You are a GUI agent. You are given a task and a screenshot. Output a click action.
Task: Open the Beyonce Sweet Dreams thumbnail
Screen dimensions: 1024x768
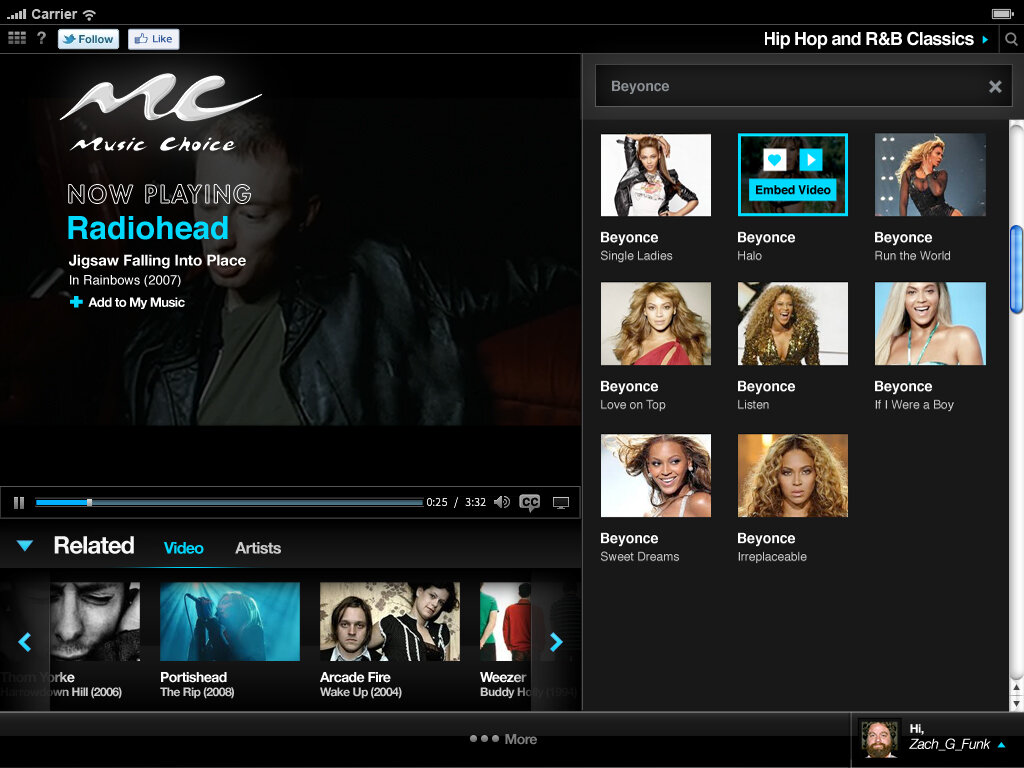click(x=656, y=475)
